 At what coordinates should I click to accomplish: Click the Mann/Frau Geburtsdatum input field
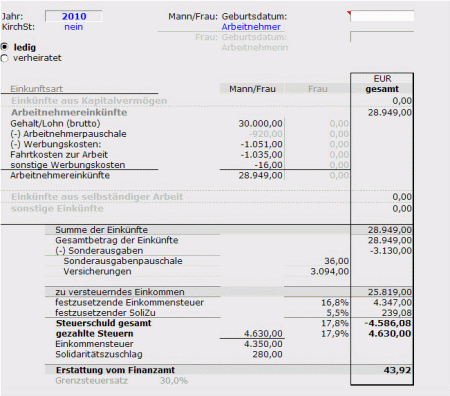click(382, 16)
